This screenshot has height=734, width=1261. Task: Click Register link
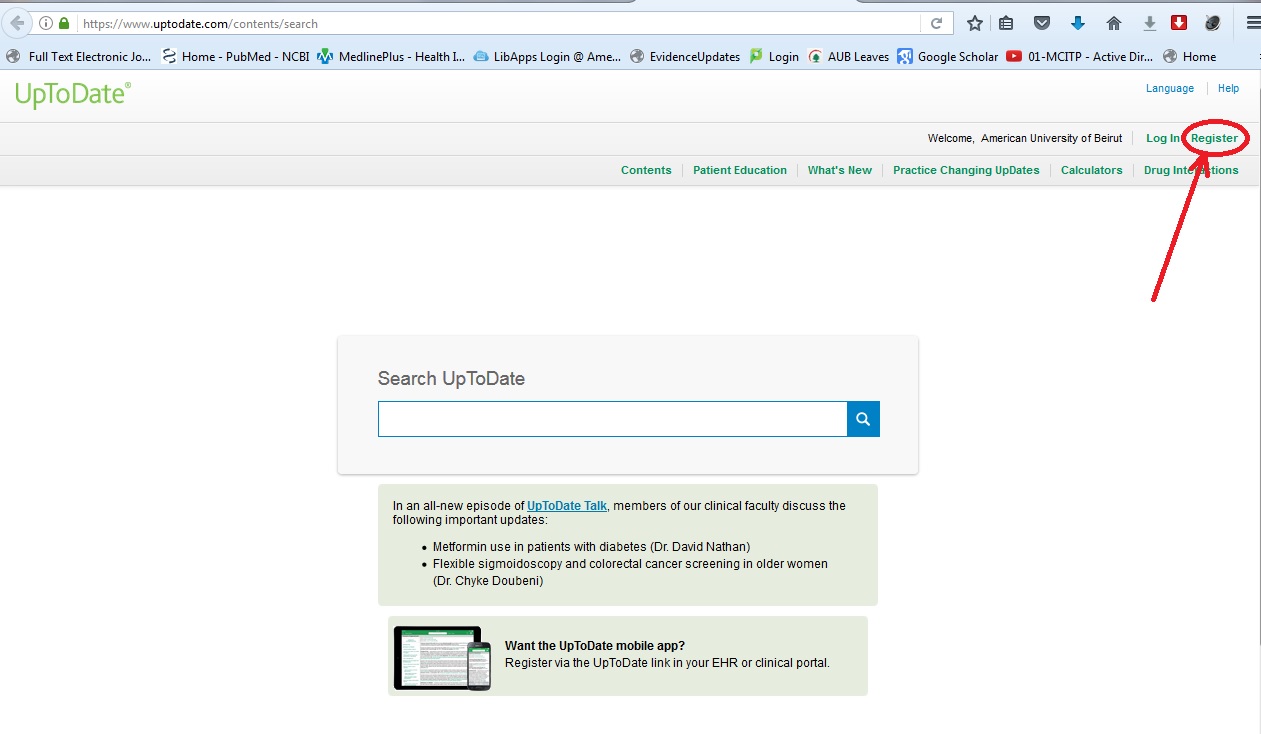(x=1214, y=138)
